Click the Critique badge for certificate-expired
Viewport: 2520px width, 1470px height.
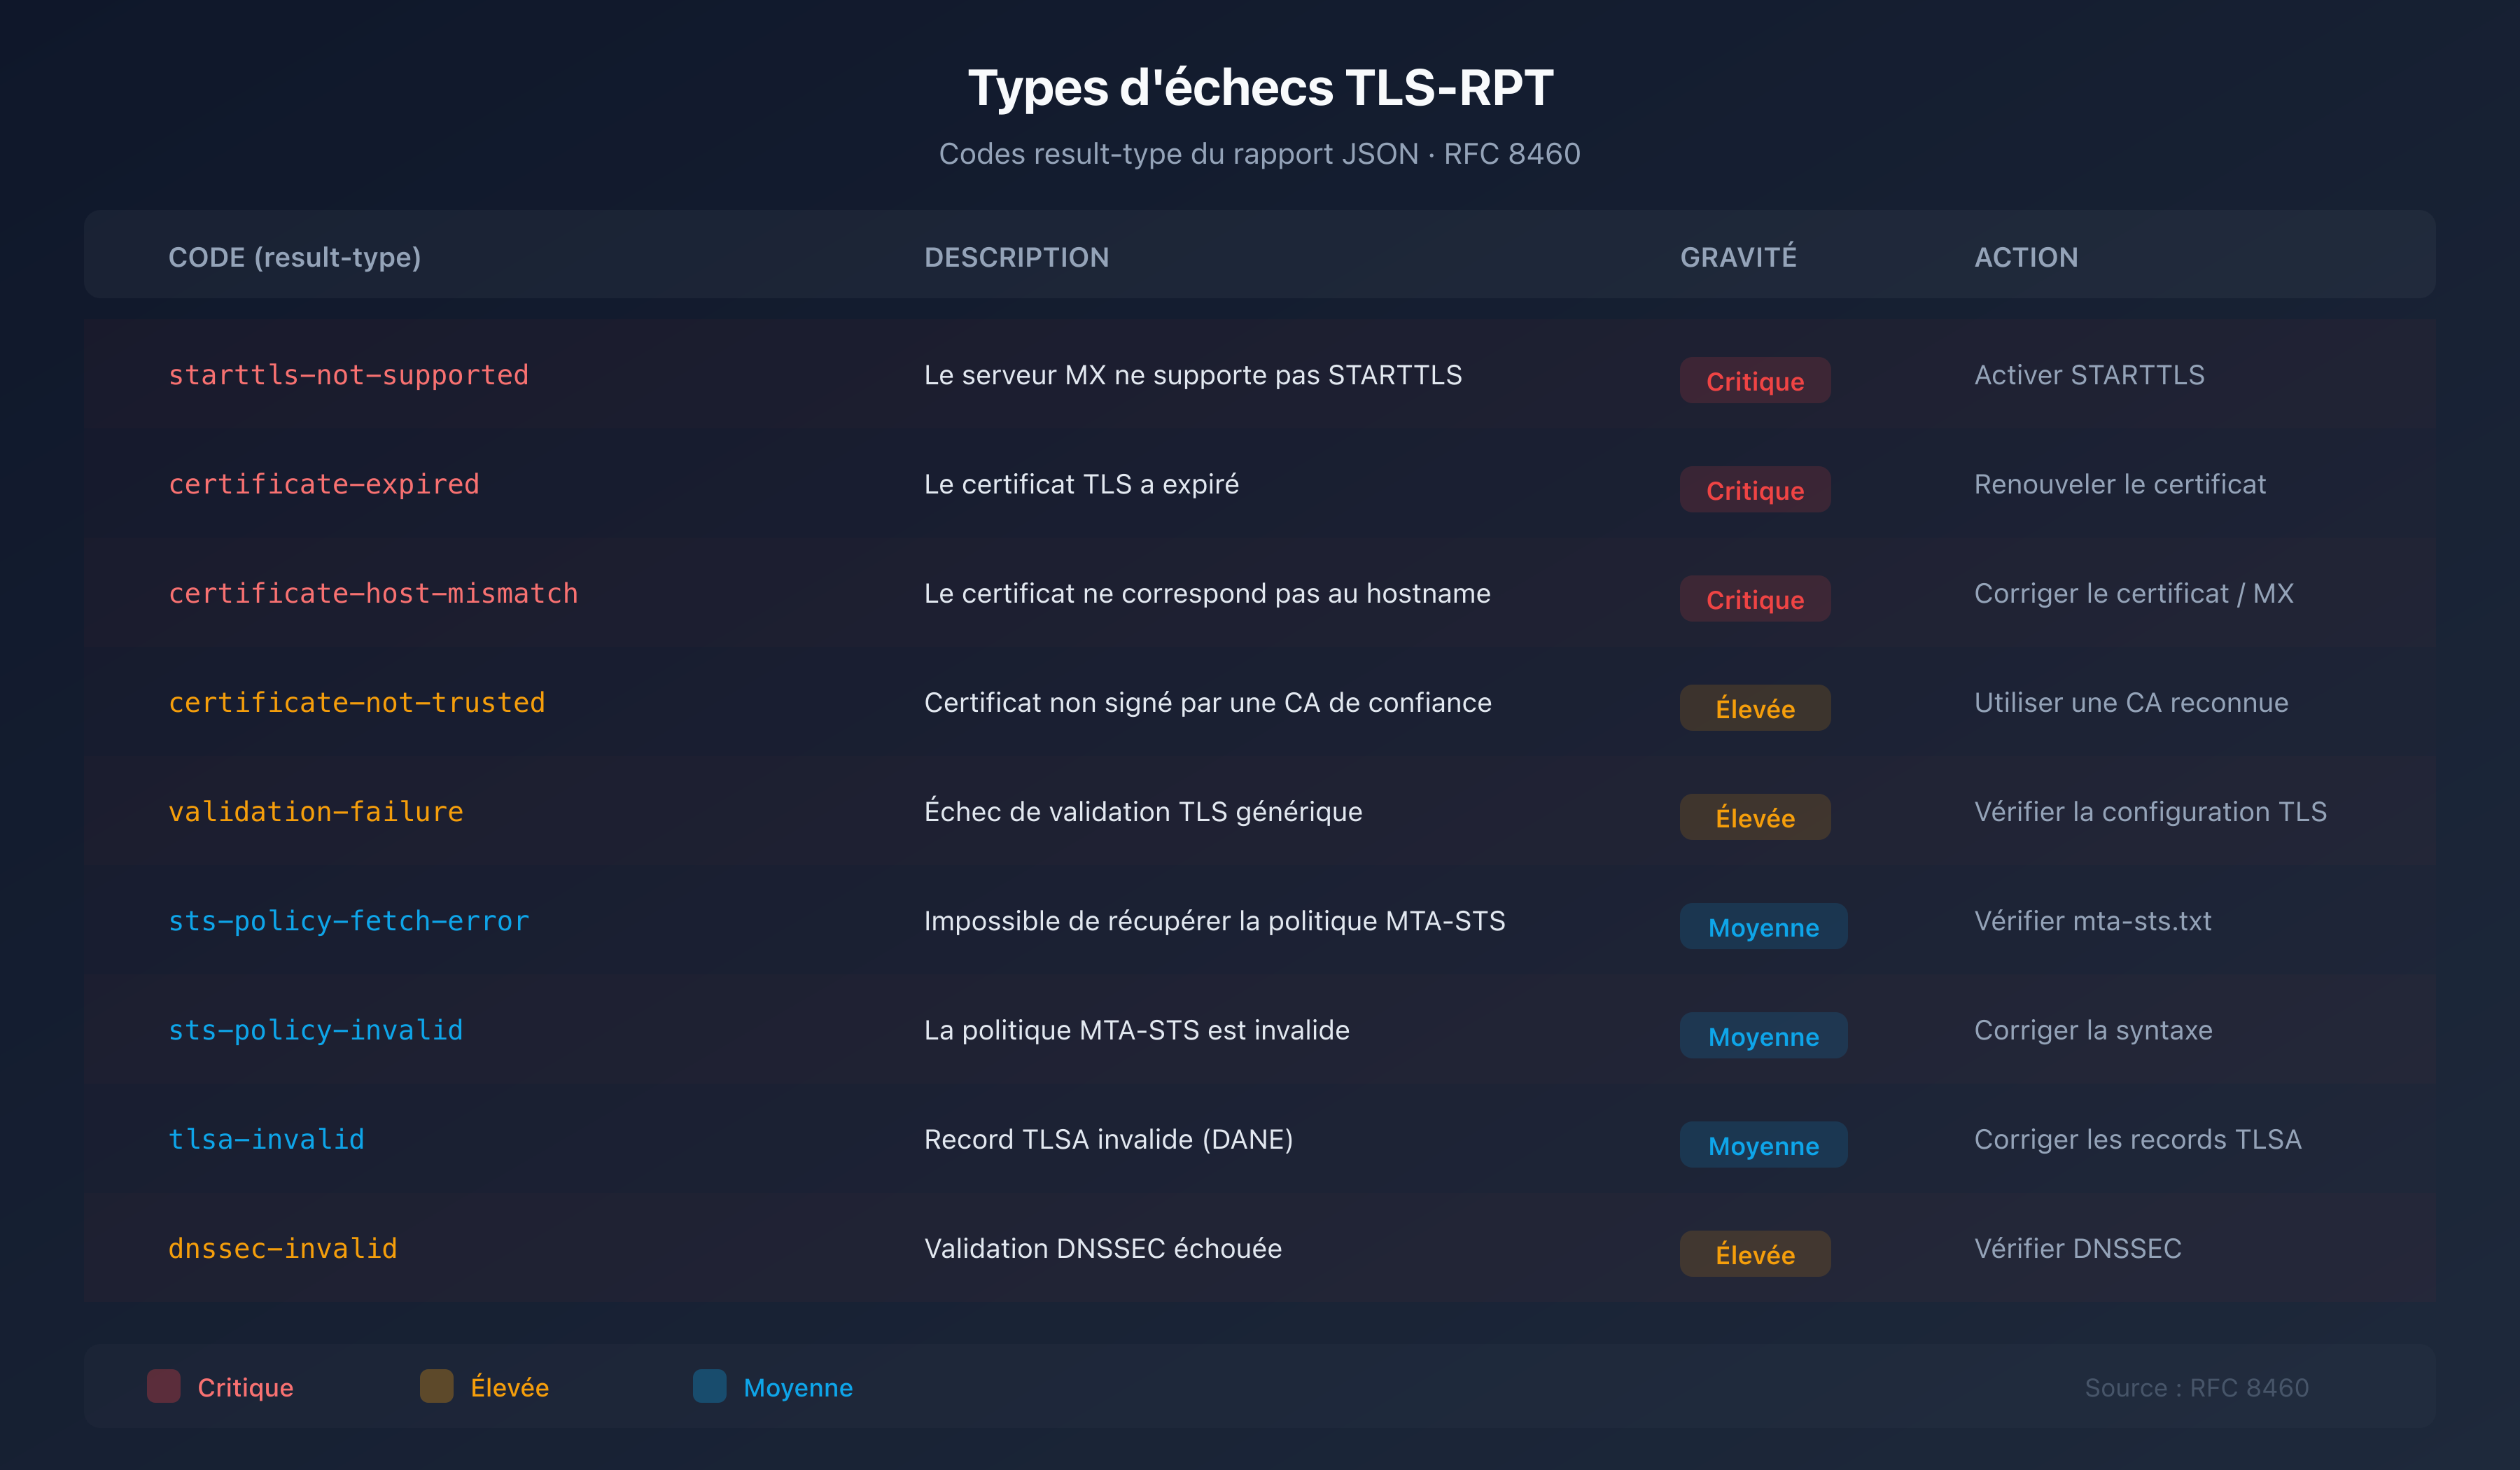coord(1755,490)
